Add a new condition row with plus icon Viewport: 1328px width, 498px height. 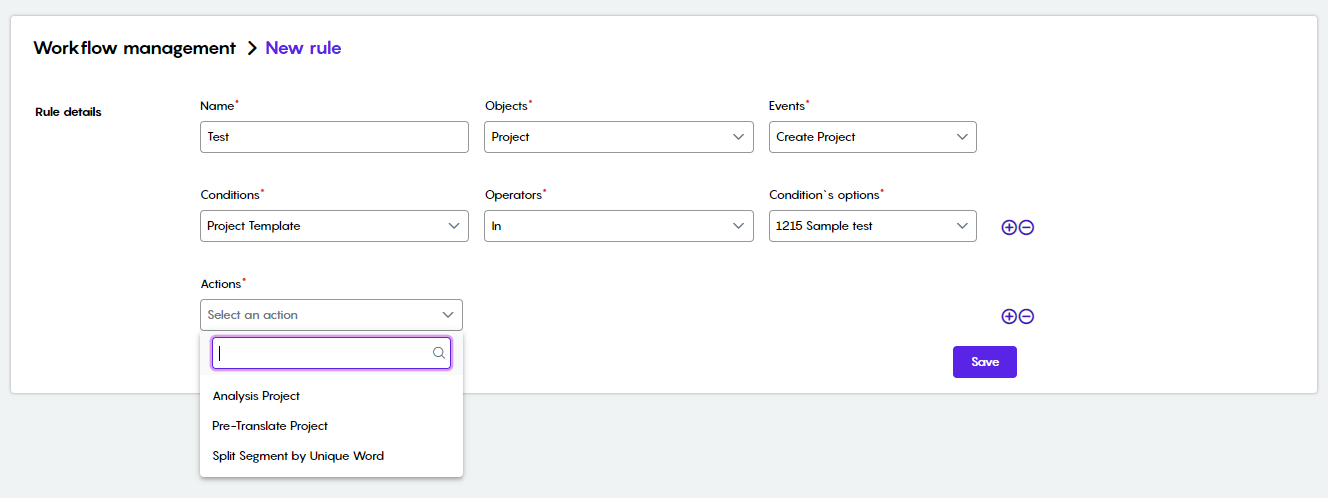pos(1009,227)
